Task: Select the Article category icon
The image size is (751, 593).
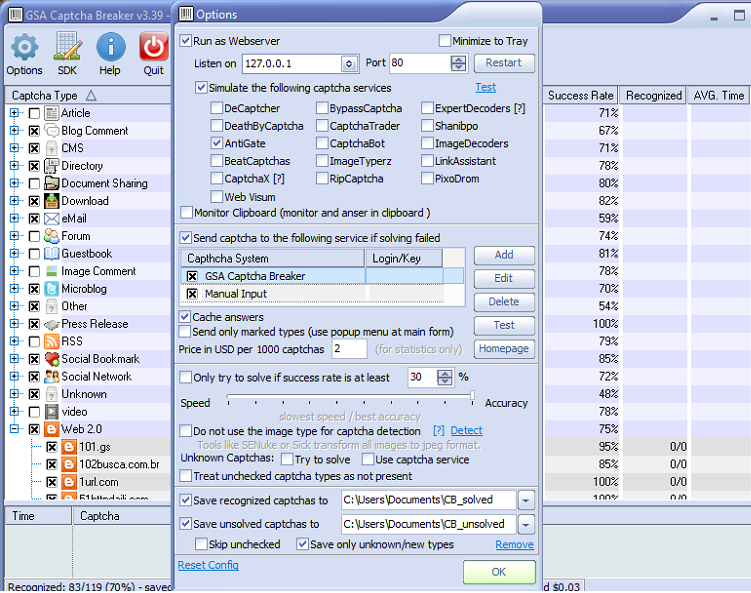Action: coord(51,113)
